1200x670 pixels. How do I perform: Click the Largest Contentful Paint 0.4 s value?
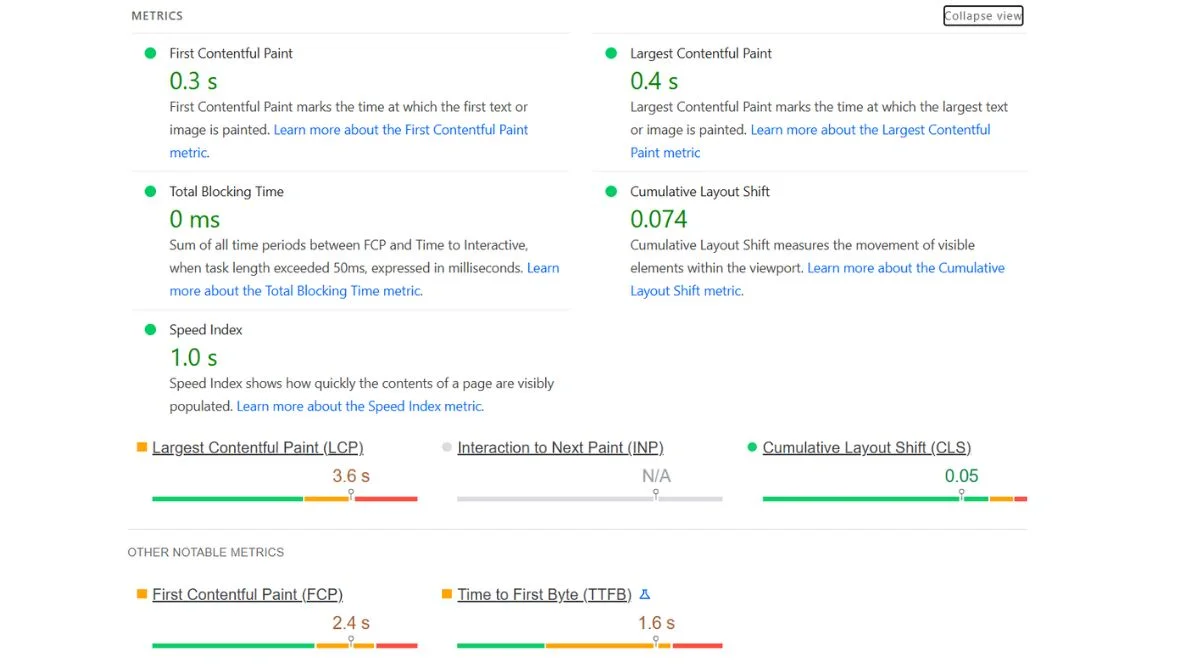point(654,81)
